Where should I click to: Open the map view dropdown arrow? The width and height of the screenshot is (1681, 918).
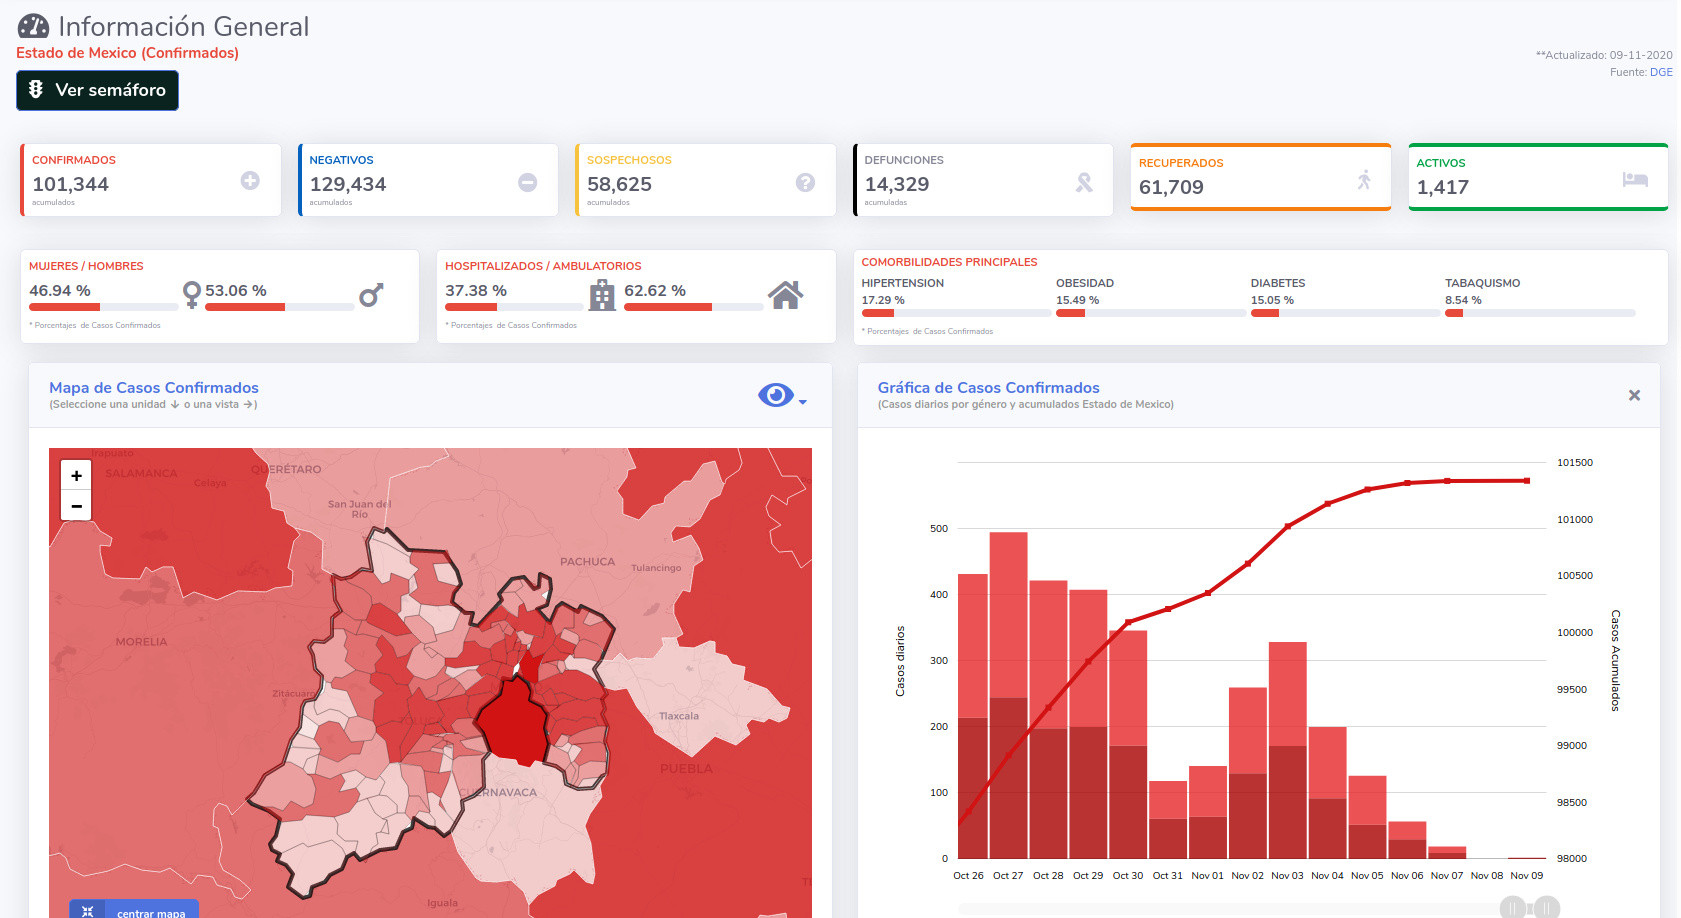pos(803,402)
